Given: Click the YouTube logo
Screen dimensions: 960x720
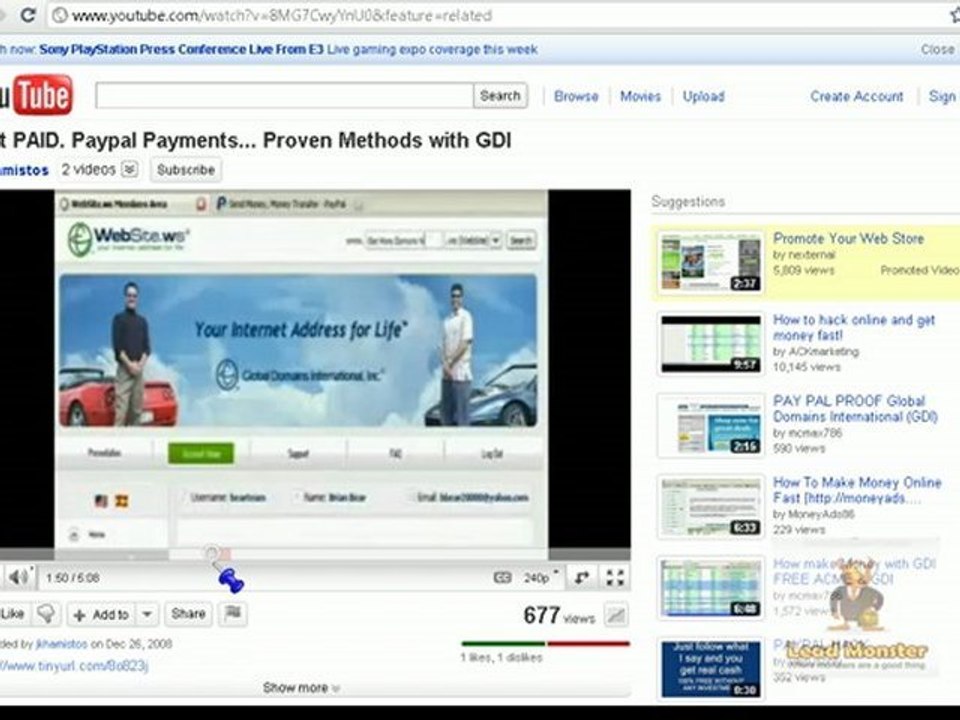Looking at the screenshot, I should tap(36, 96).
